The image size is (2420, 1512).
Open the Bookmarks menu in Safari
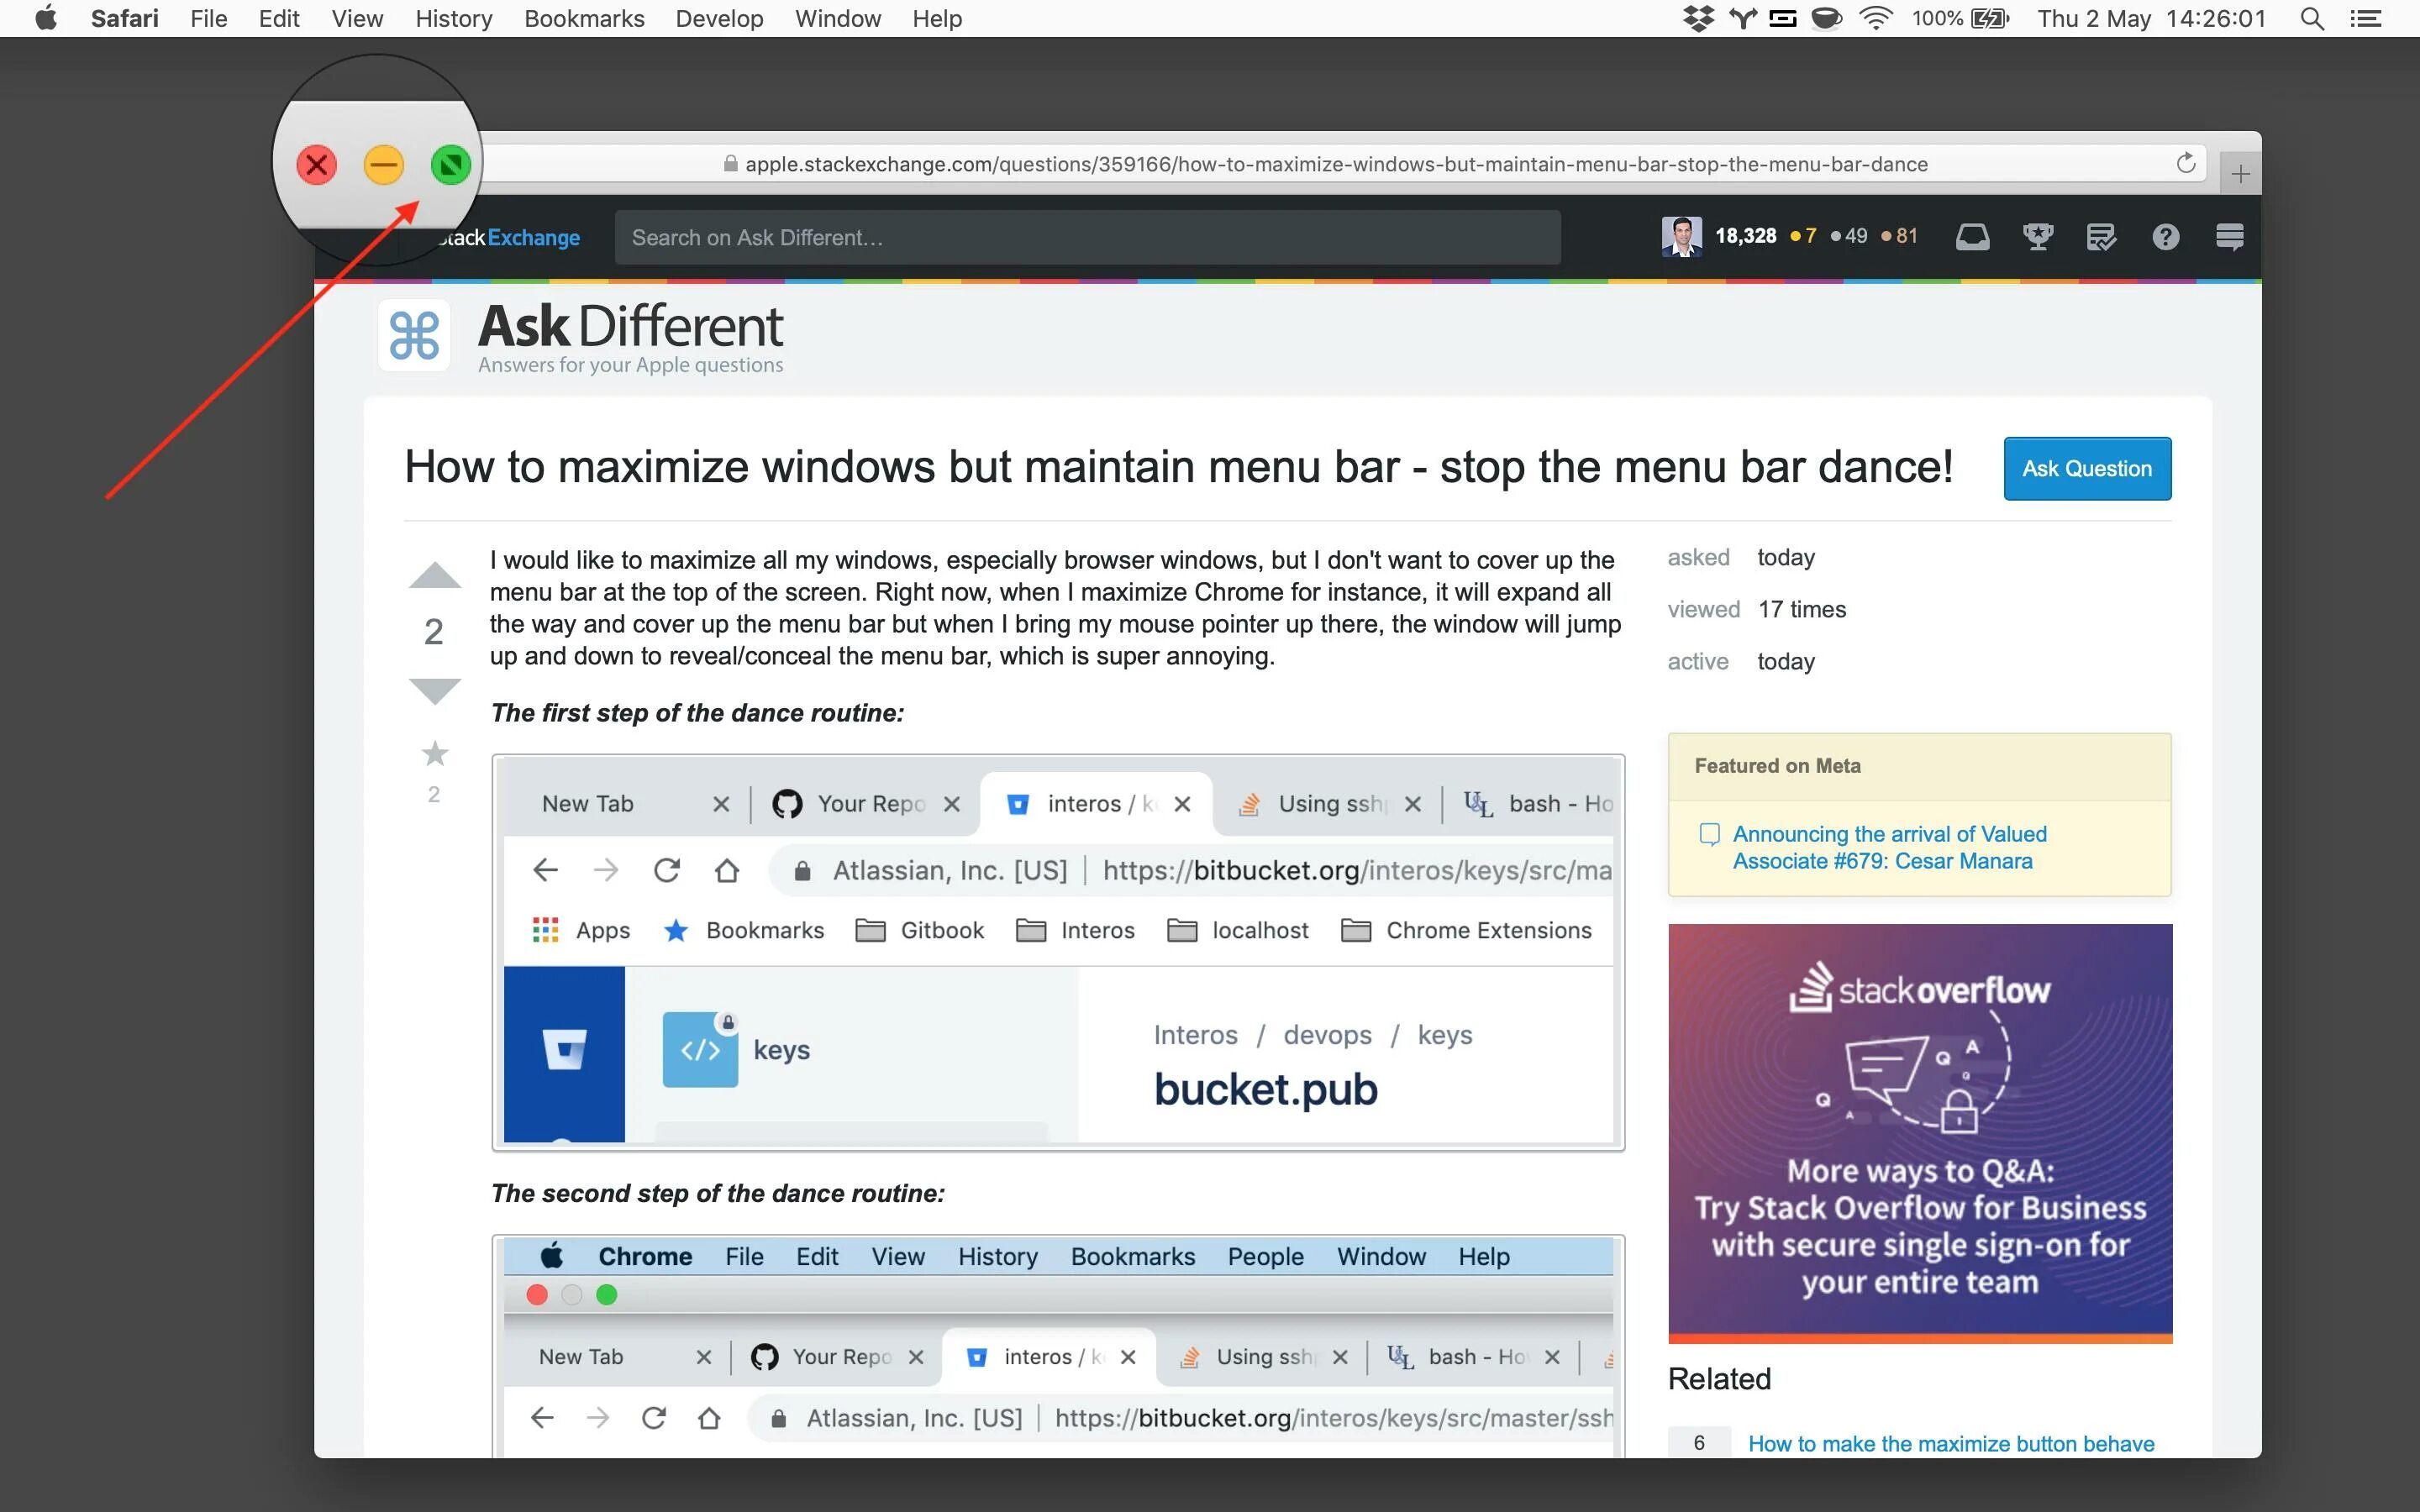tap(584, 19)
